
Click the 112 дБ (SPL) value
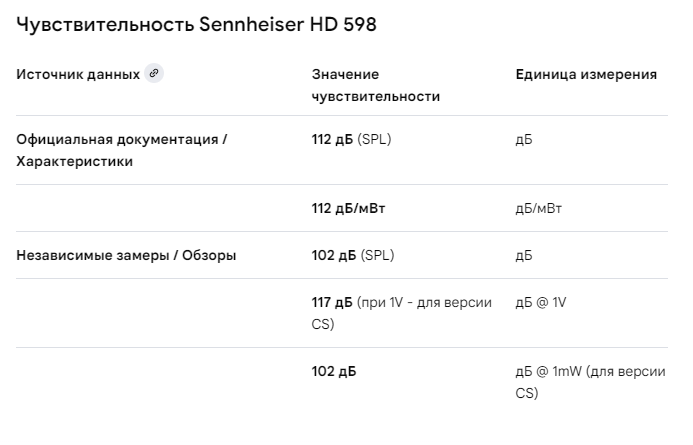click(351, 139)
